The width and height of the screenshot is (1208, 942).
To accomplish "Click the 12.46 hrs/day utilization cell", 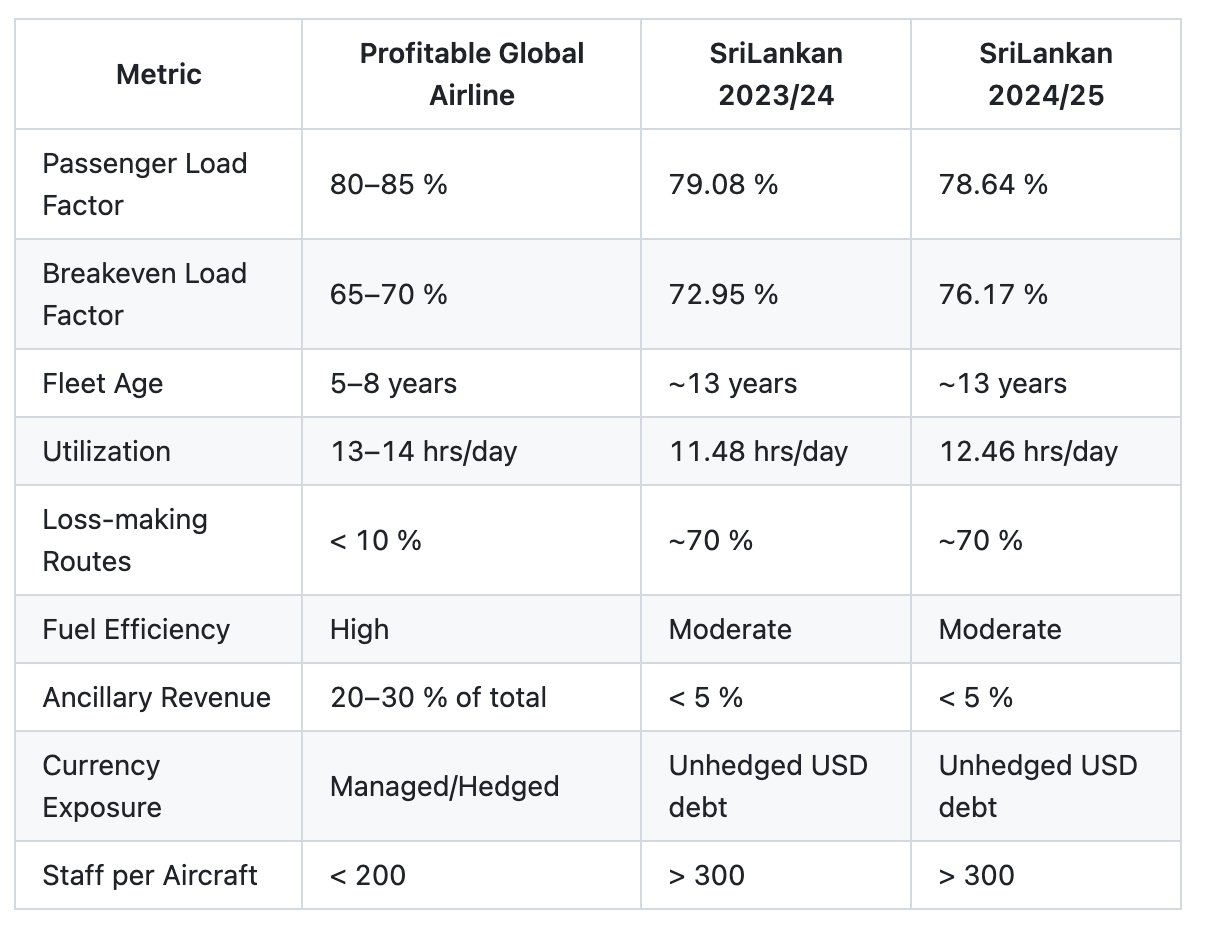I will click(1028, 451).
